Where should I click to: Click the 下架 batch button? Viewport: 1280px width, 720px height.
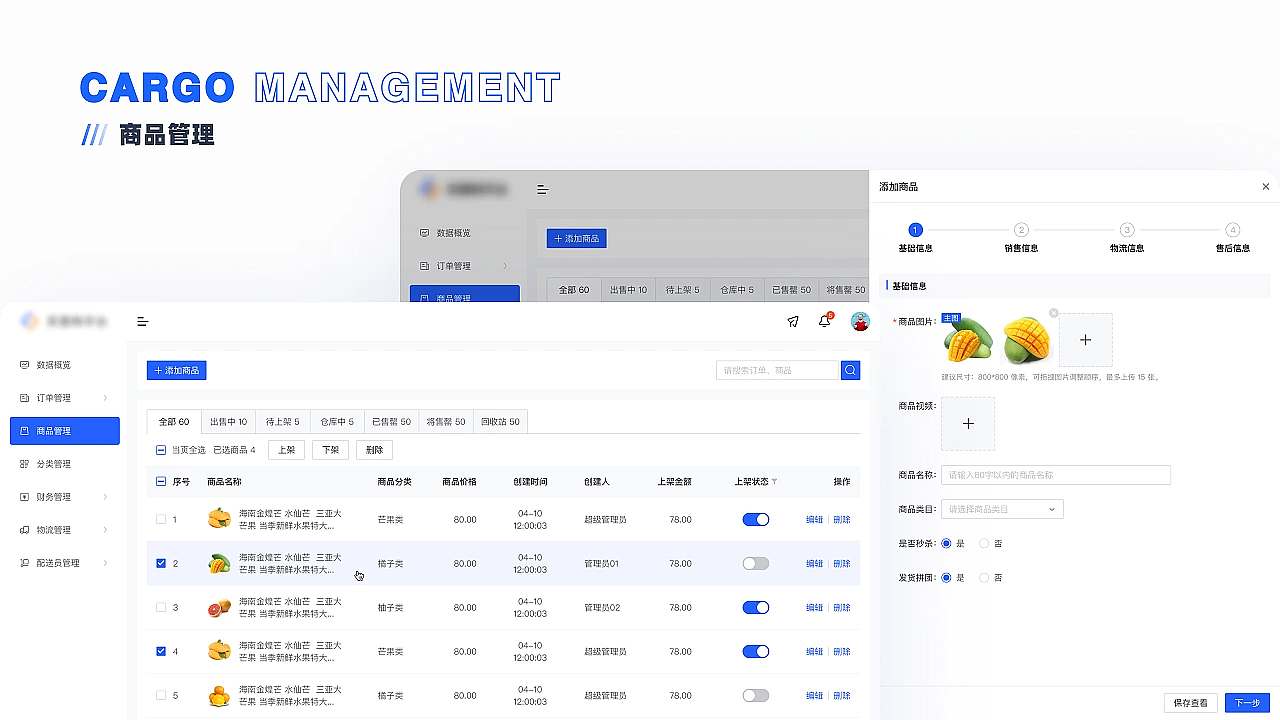[330, 450]
